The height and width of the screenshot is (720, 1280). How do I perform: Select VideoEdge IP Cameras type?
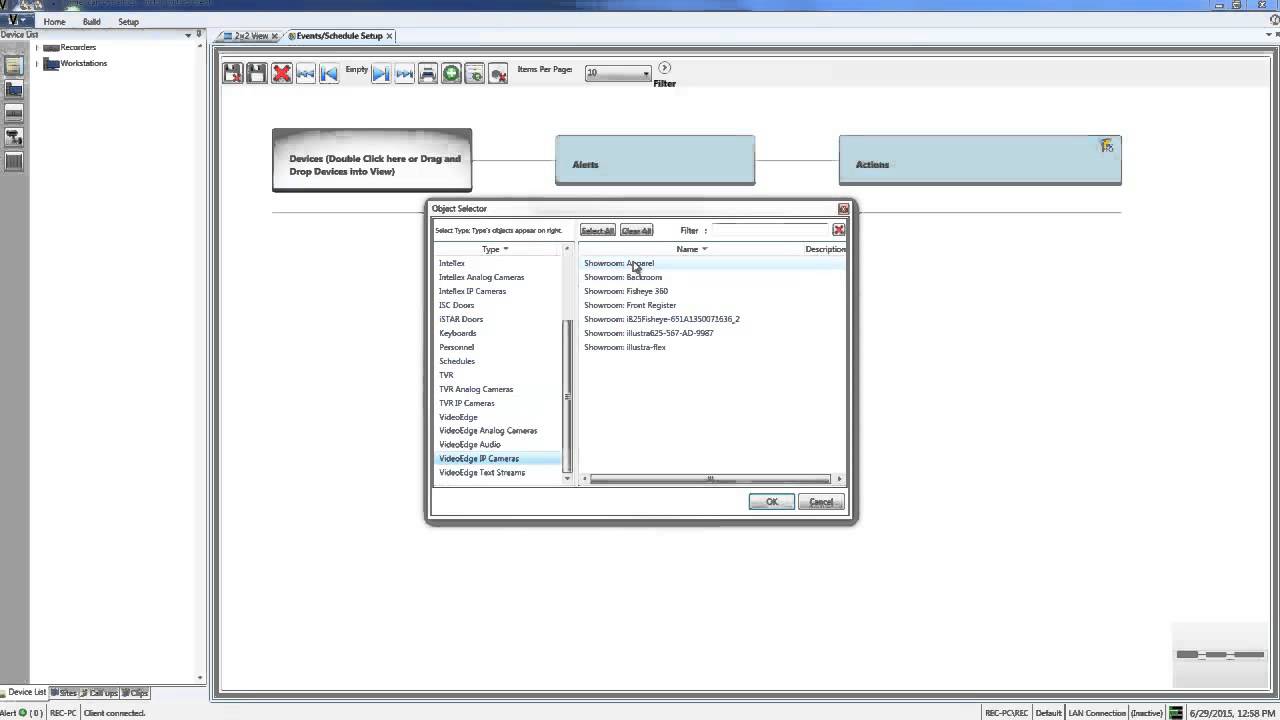click(479, 458)
